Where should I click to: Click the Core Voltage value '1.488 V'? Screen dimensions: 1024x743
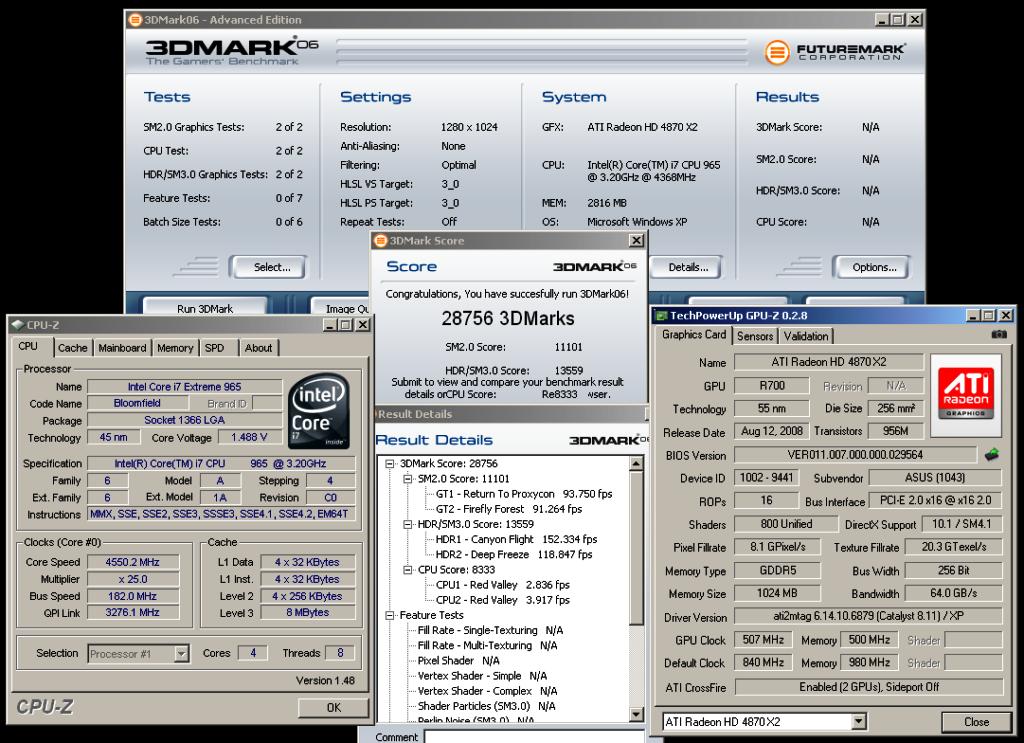point(249,437)
